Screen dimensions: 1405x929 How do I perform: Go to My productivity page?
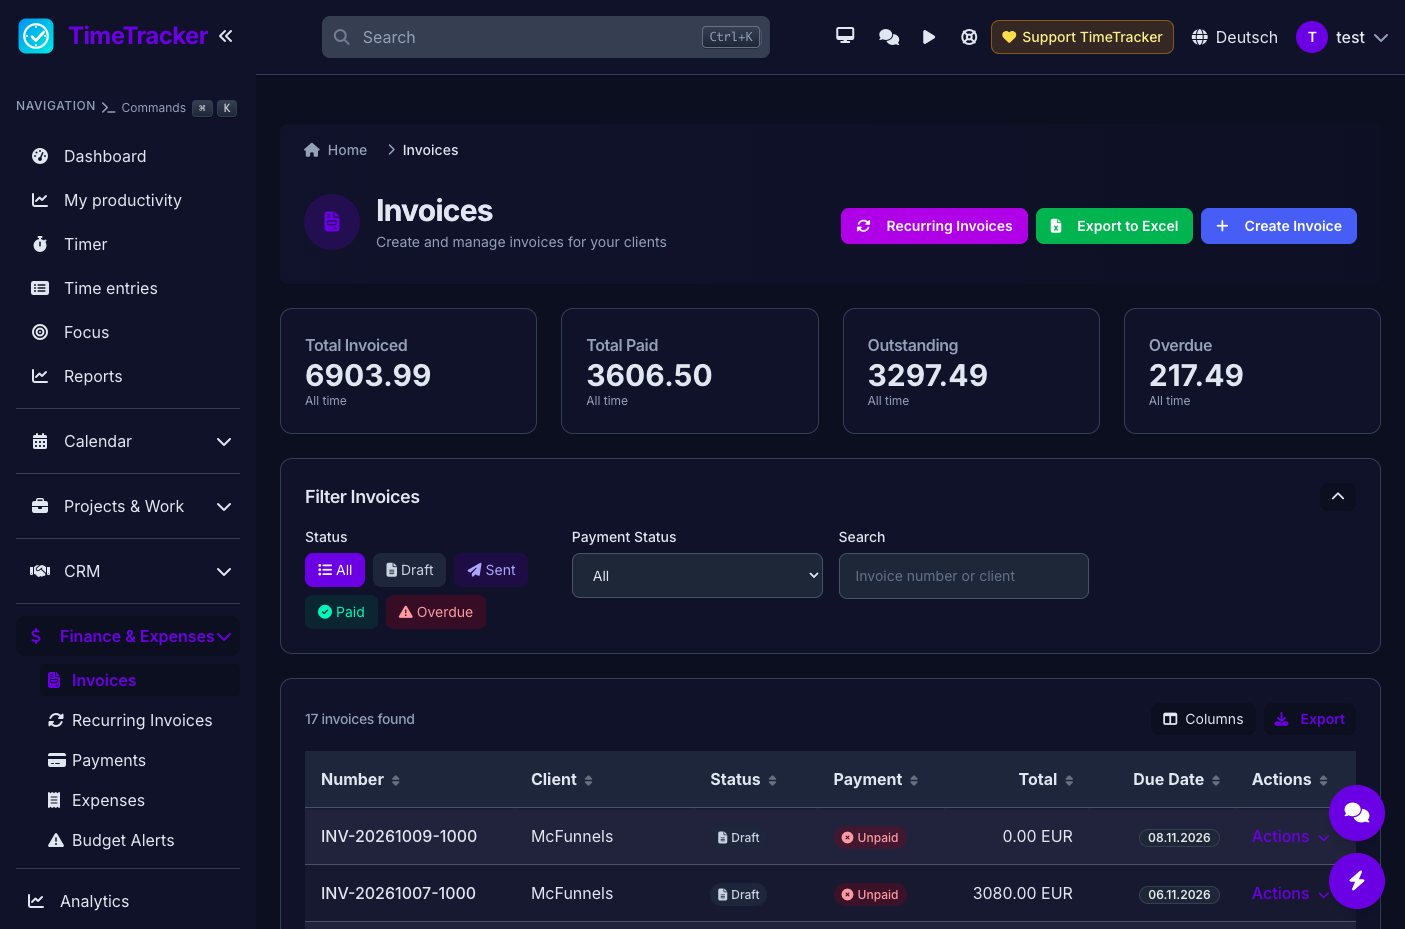(128, 200)
